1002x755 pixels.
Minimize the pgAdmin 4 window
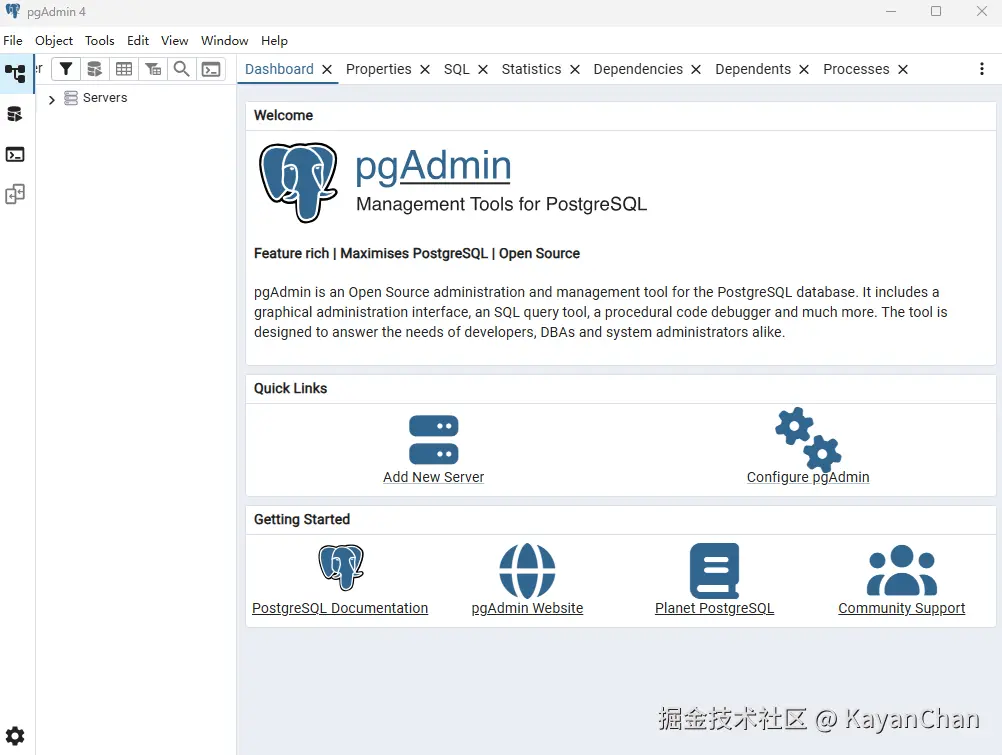(x=891, y=11)
